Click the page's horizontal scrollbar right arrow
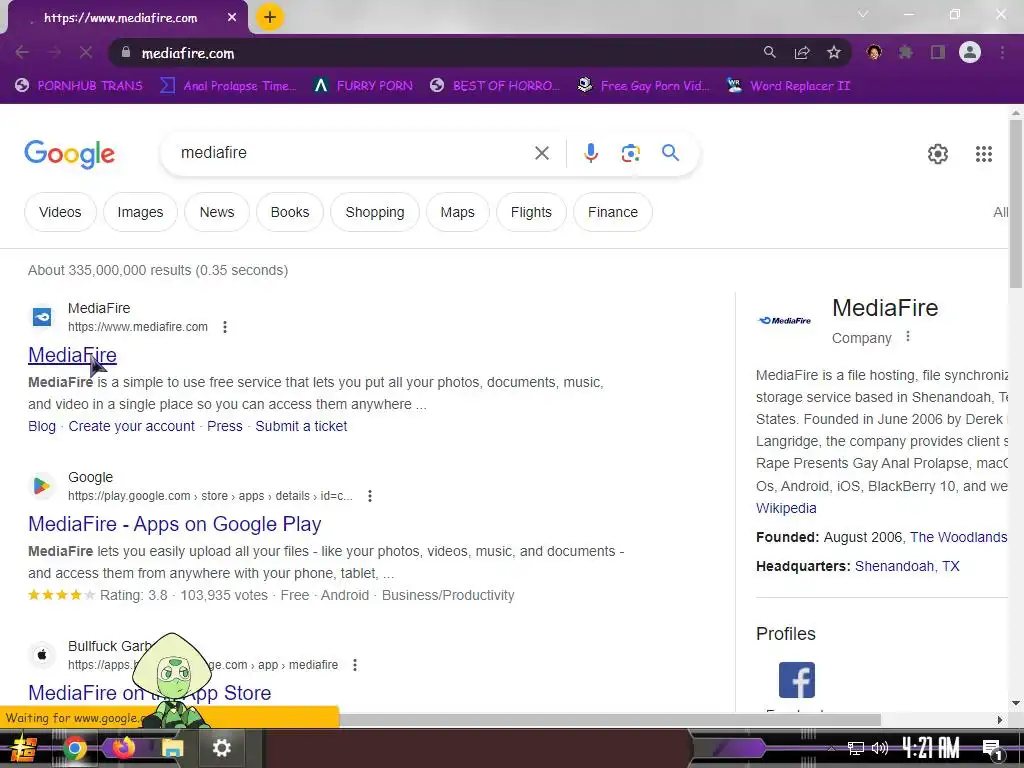 pos(999,720)
